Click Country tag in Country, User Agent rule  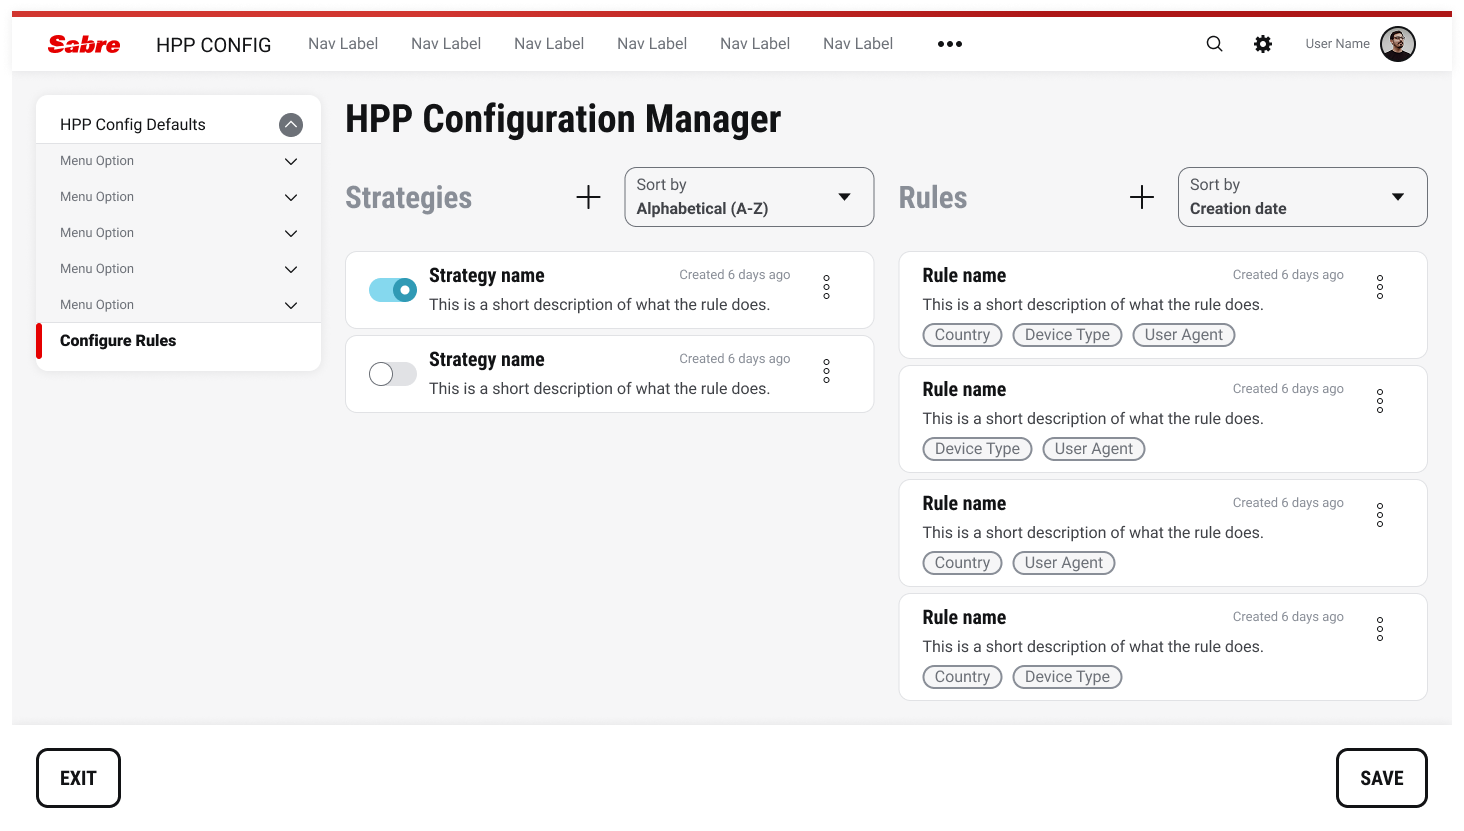pyautogui.click(x=962, y=563)
